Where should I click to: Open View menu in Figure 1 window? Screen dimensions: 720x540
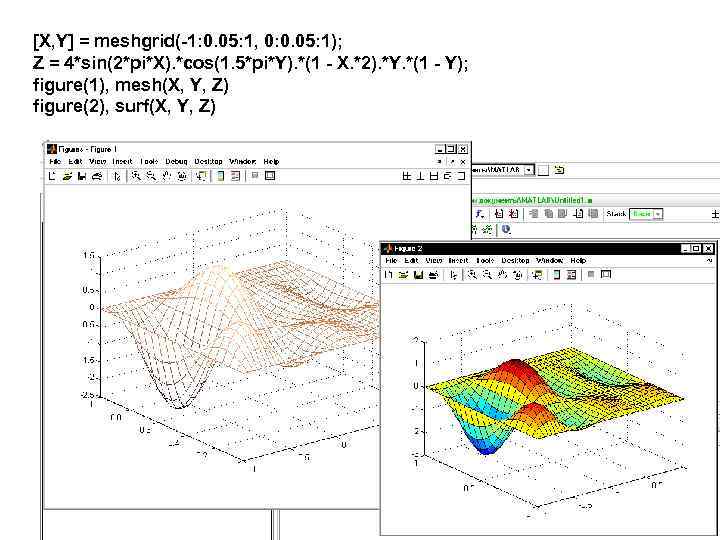97,162
